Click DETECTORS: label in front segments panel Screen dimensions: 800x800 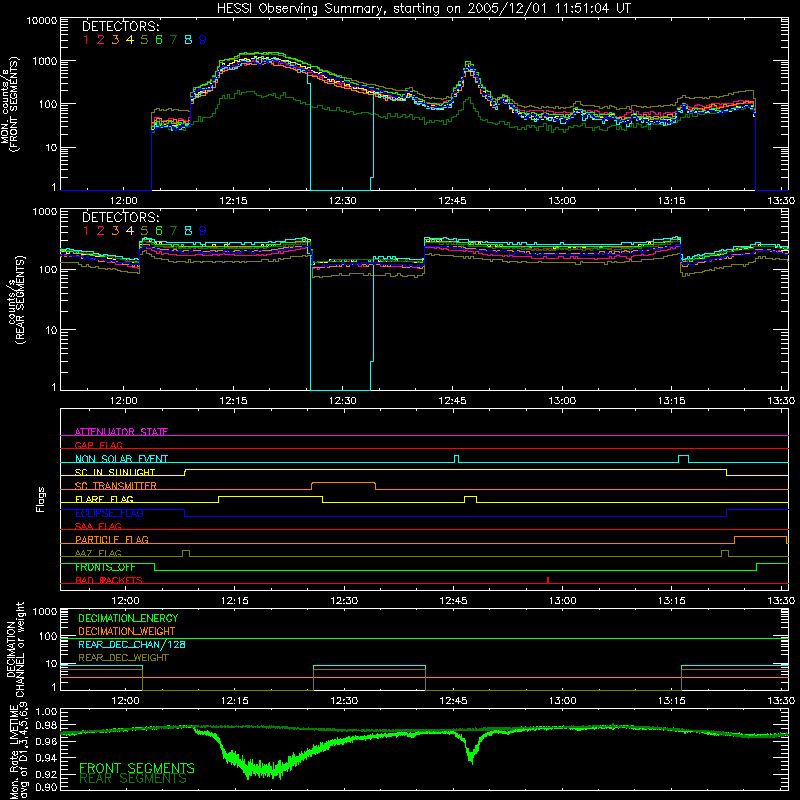coord(120,26)
